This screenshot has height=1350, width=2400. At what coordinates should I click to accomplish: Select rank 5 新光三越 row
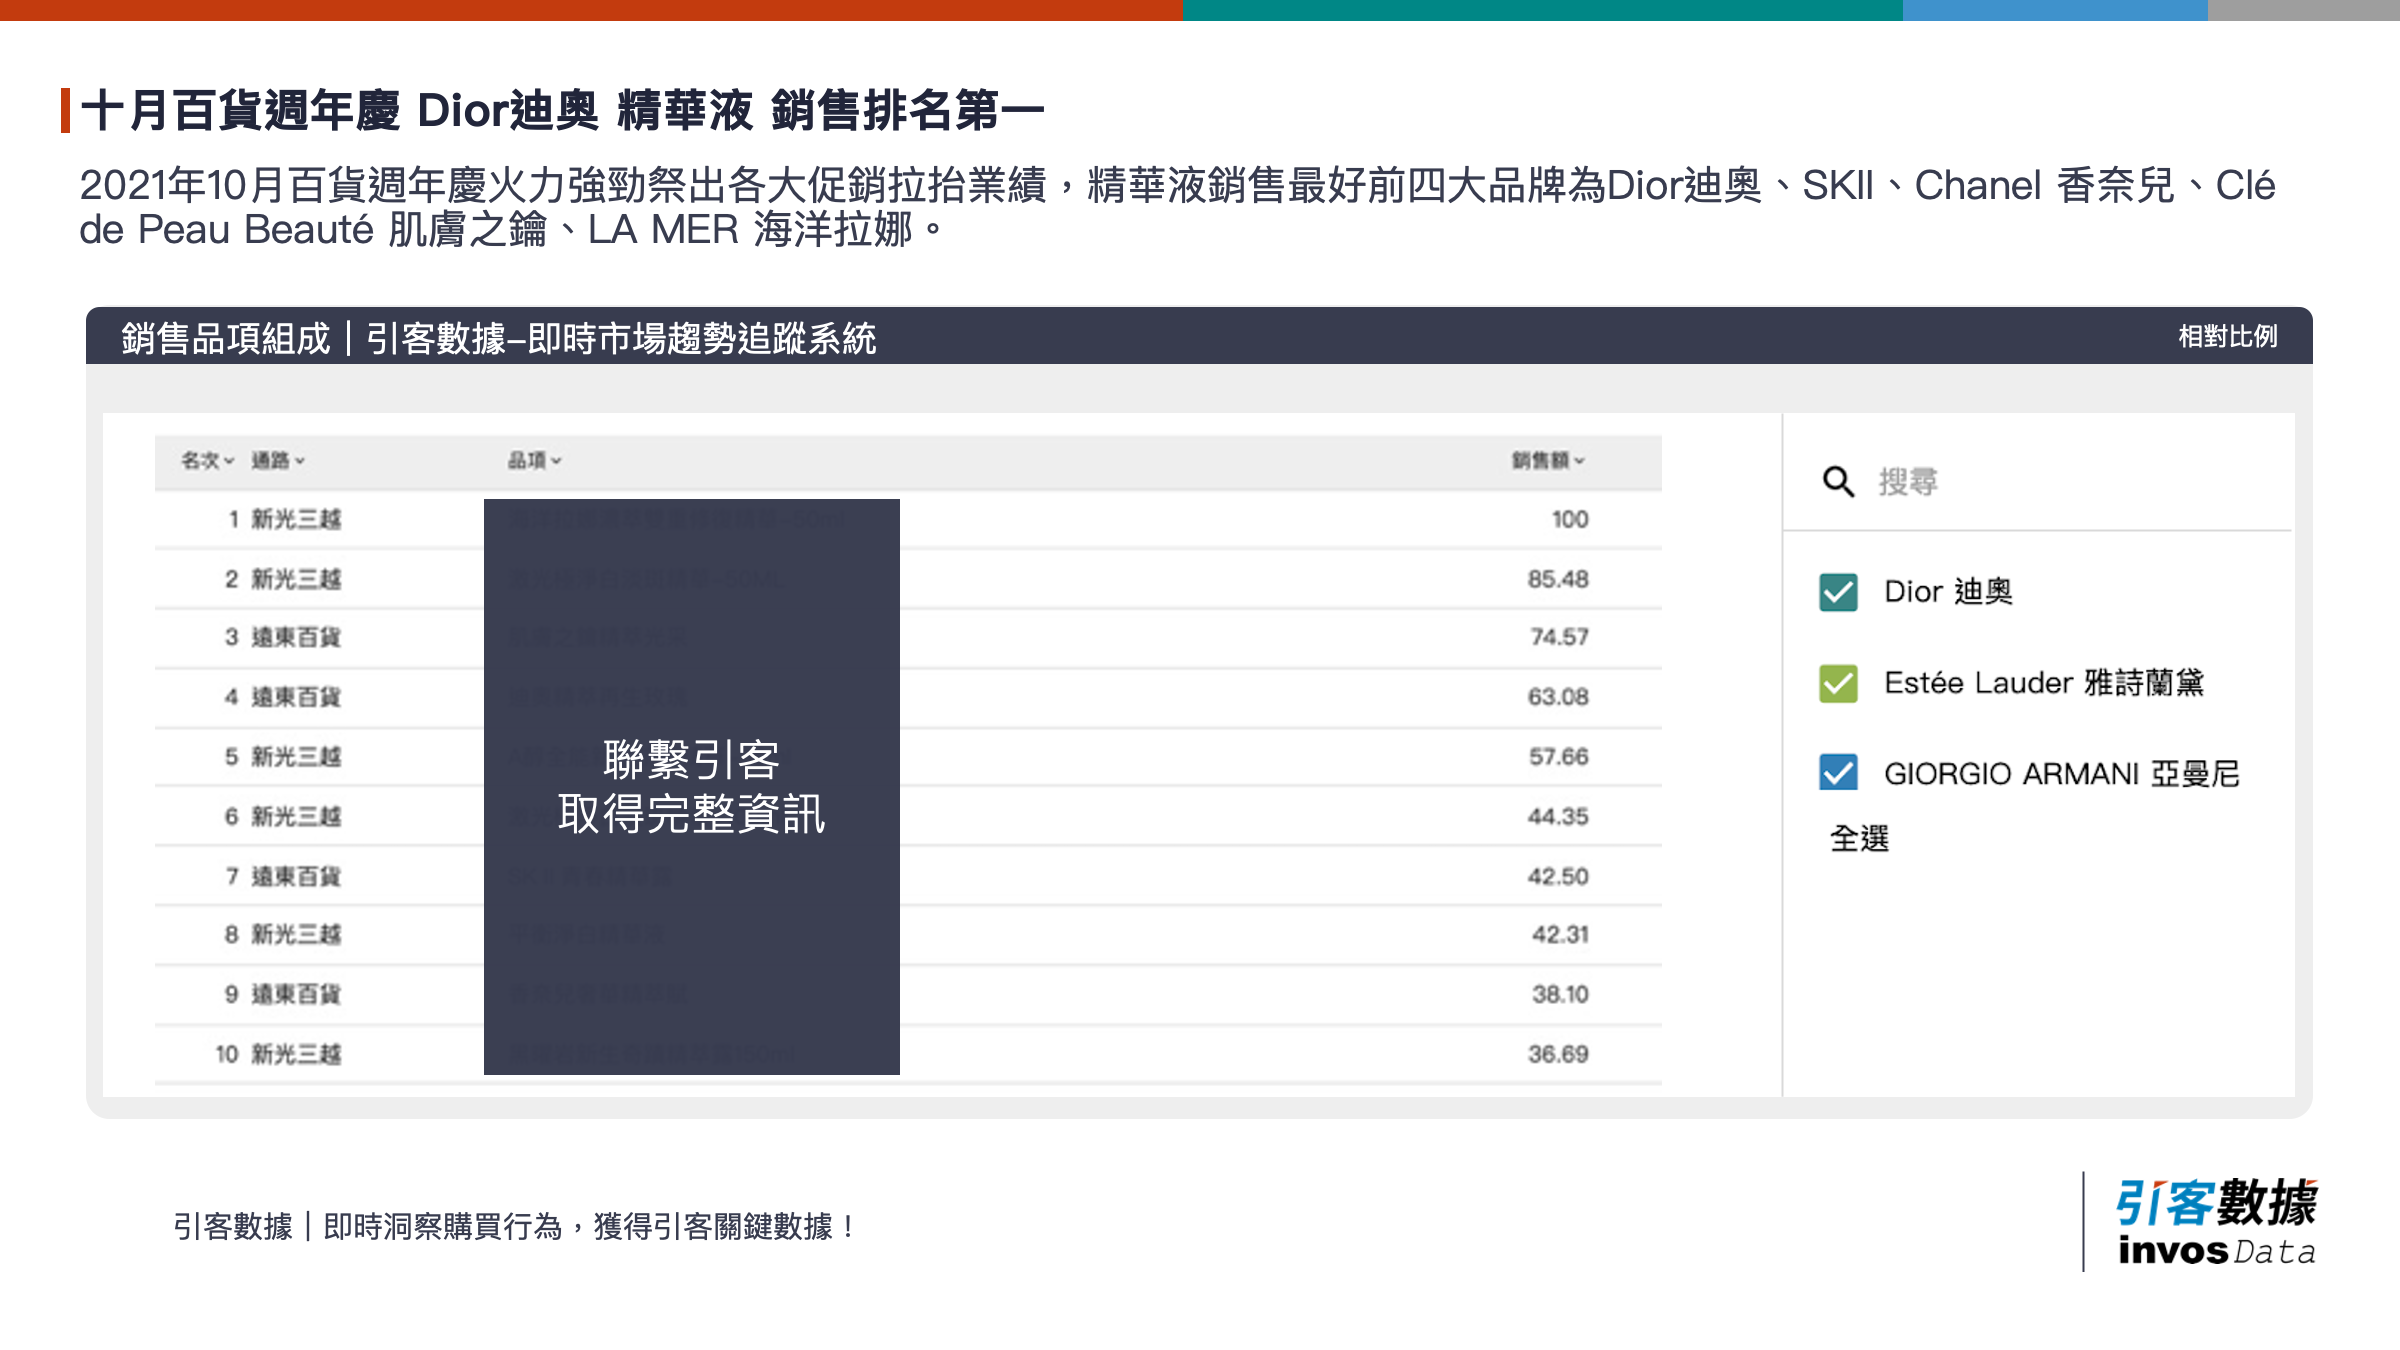tap(908, 757)
